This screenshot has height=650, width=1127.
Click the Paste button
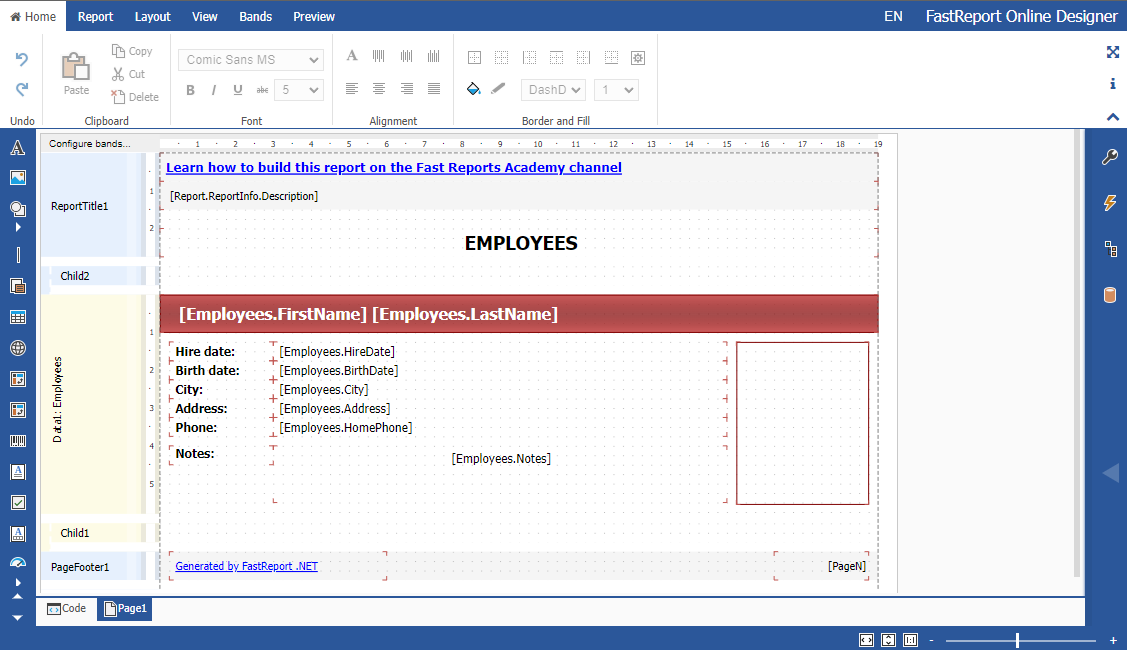pyautogui.click(x=76, y=74)
